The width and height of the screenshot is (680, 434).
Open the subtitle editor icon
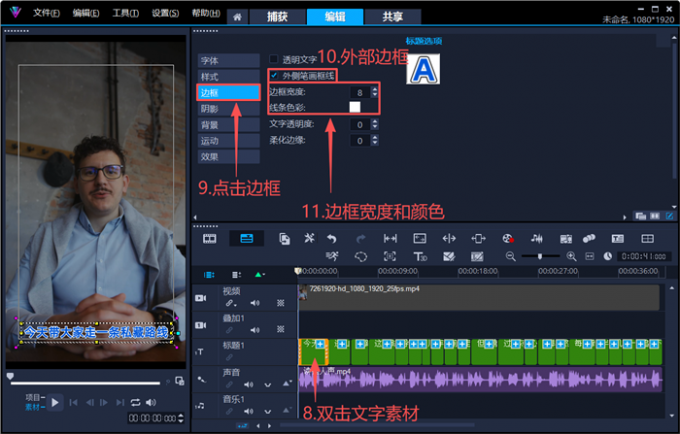618,238
